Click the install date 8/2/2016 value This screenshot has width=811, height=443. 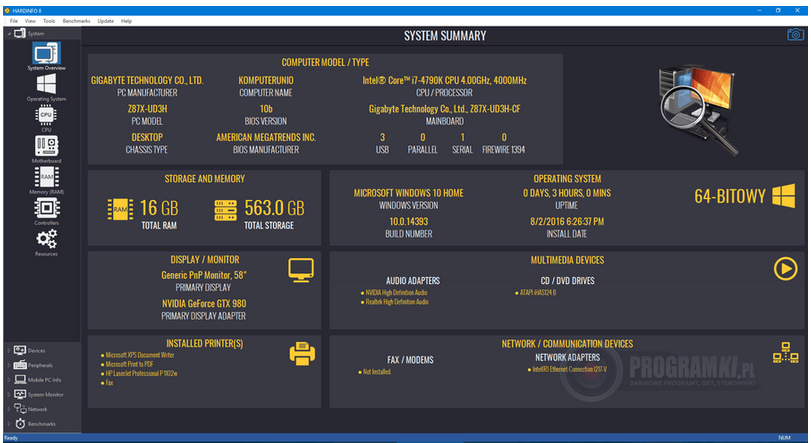click(567, 221)
